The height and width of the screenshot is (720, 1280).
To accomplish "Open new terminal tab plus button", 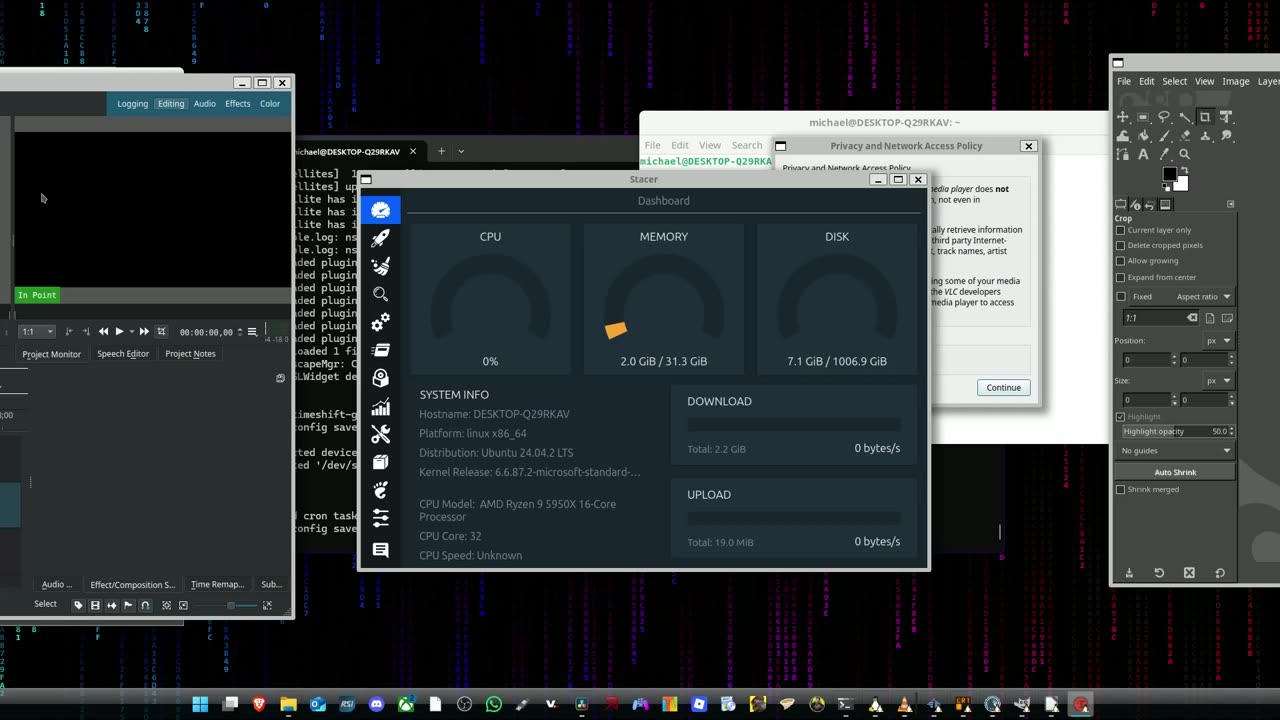I will [441, 151].
